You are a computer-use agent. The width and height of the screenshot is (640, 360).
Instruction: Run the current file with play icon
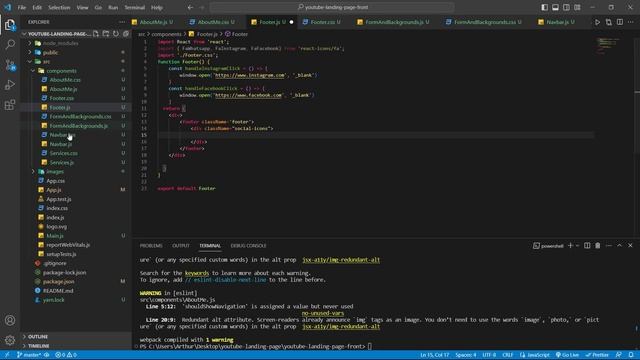[x=597, y=22]
